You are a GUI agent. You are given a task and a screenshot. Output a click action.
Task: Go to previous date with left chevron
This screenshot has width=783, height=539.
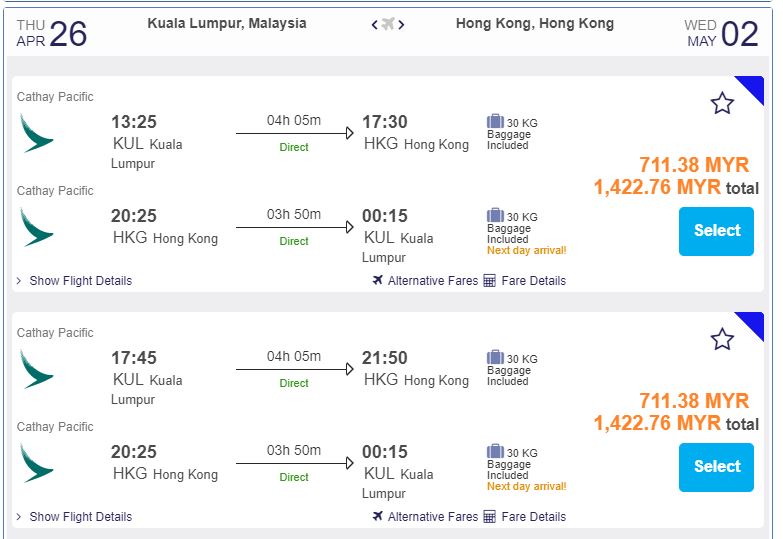click(x=375, y=25)
